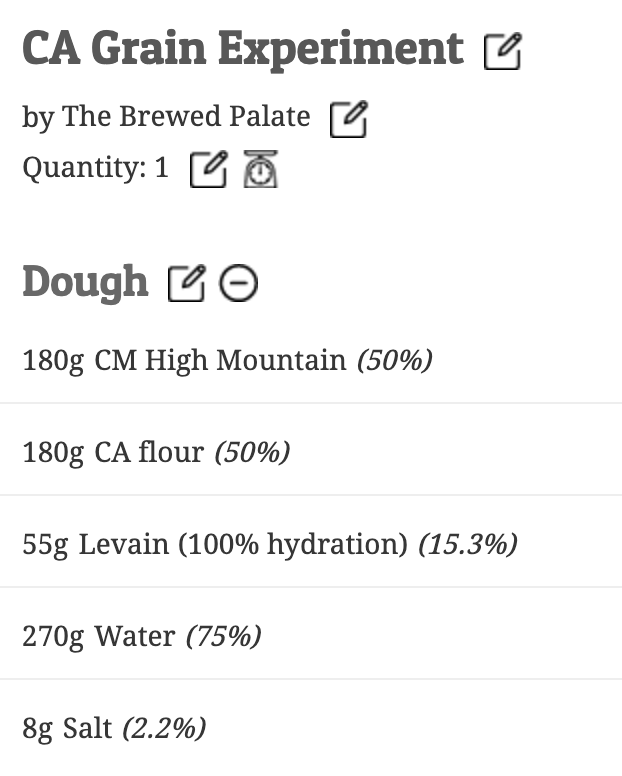Click the CA Grain Experiment heading text

click(243, 49)
